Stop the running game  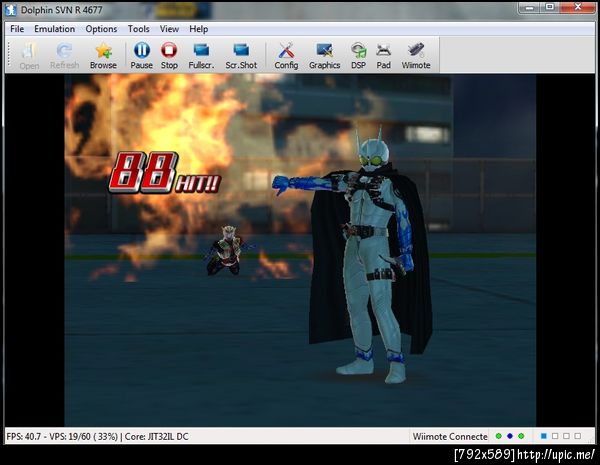169,55
